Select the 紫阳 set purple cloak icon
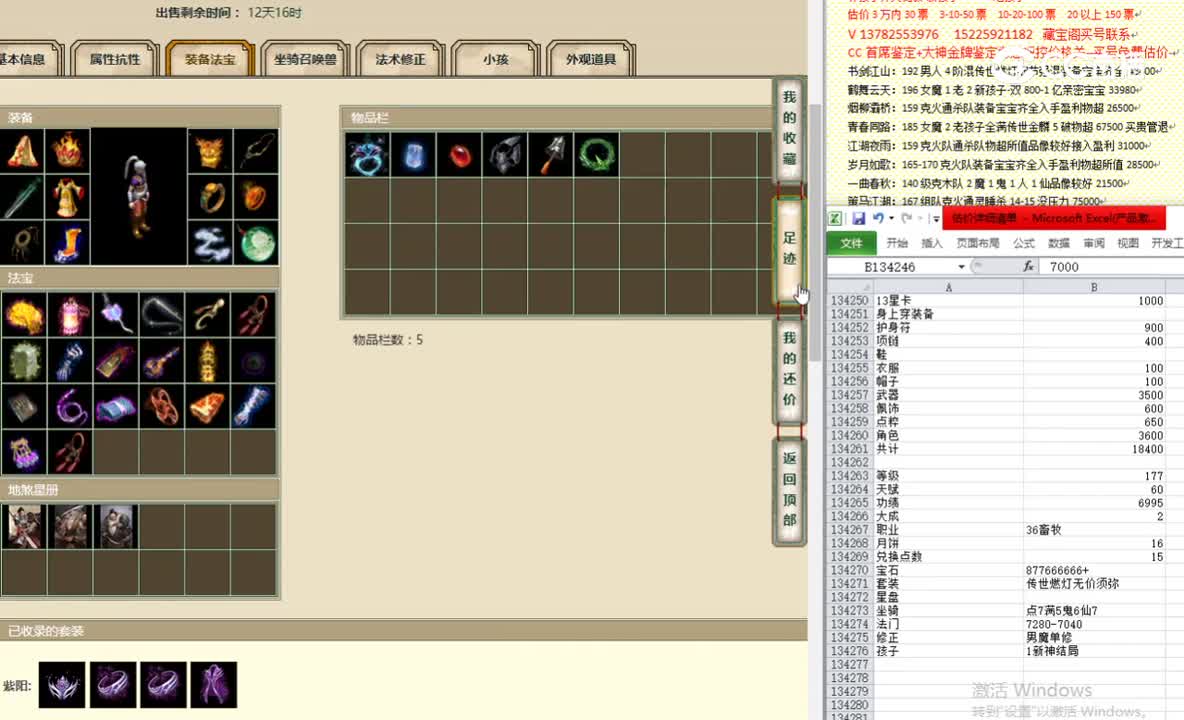 point(214,685)
